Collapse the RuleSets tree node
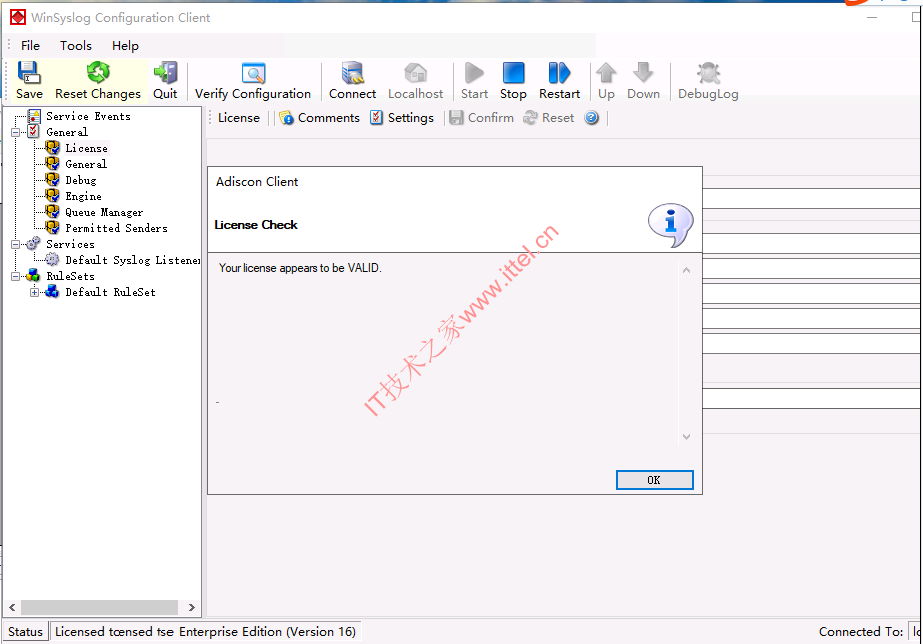 [x=16, y=275]
